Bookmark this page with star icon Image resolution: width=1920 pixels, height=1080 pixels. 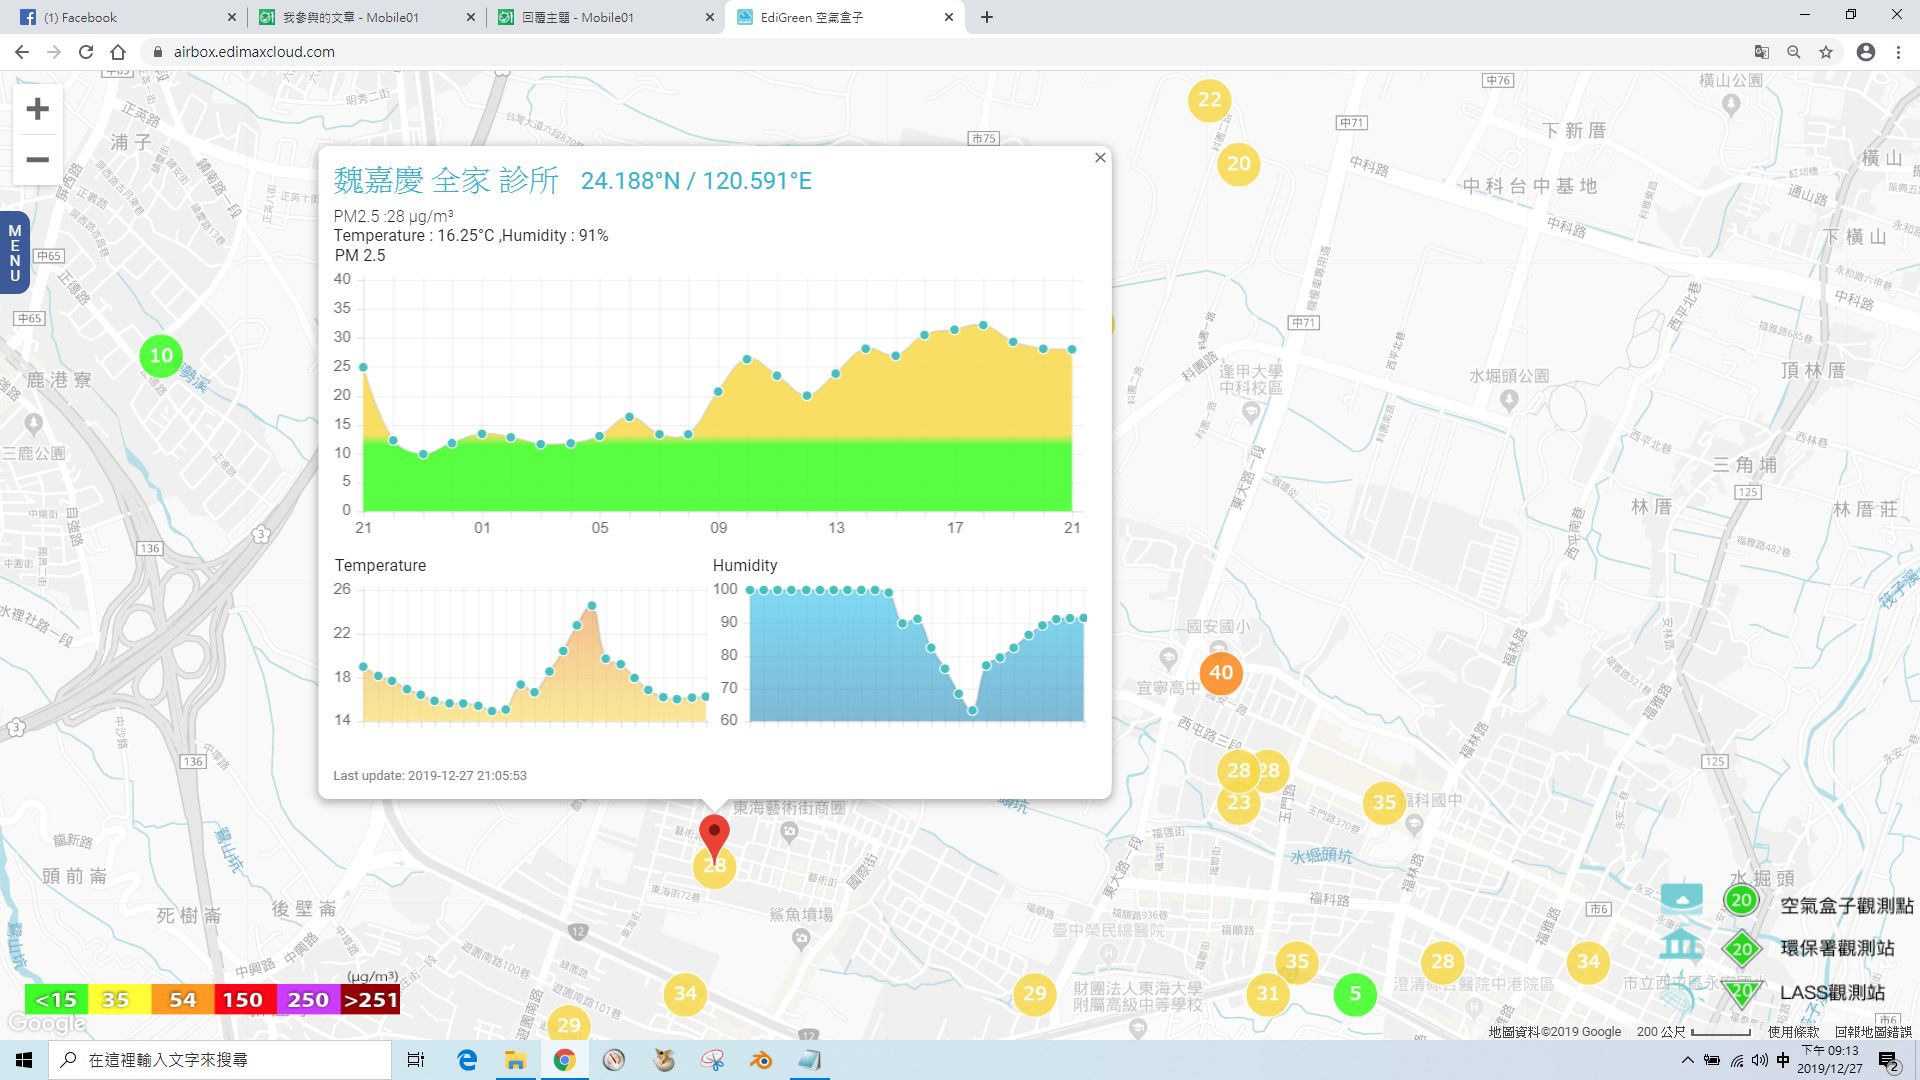[x=1826, y=52]
